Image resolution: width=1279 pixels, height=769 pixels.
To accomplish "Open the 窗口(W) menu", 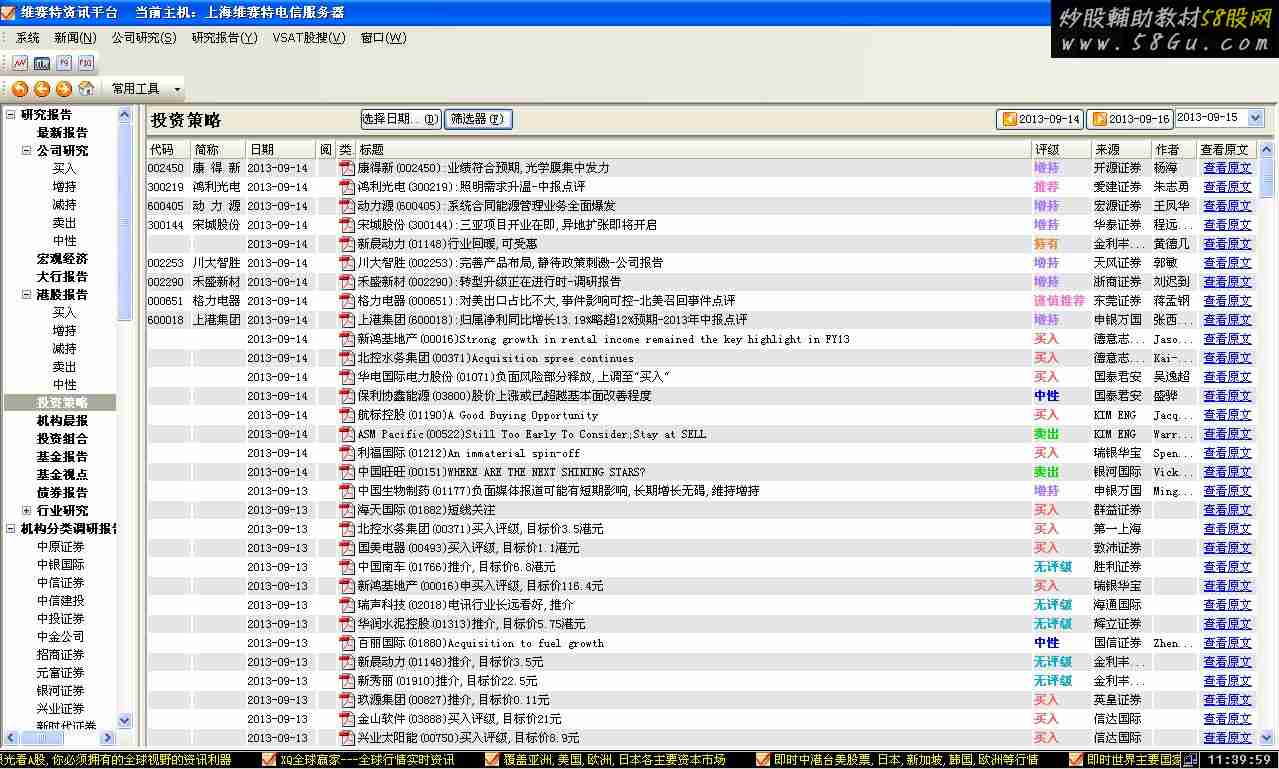I will point(383,38).
